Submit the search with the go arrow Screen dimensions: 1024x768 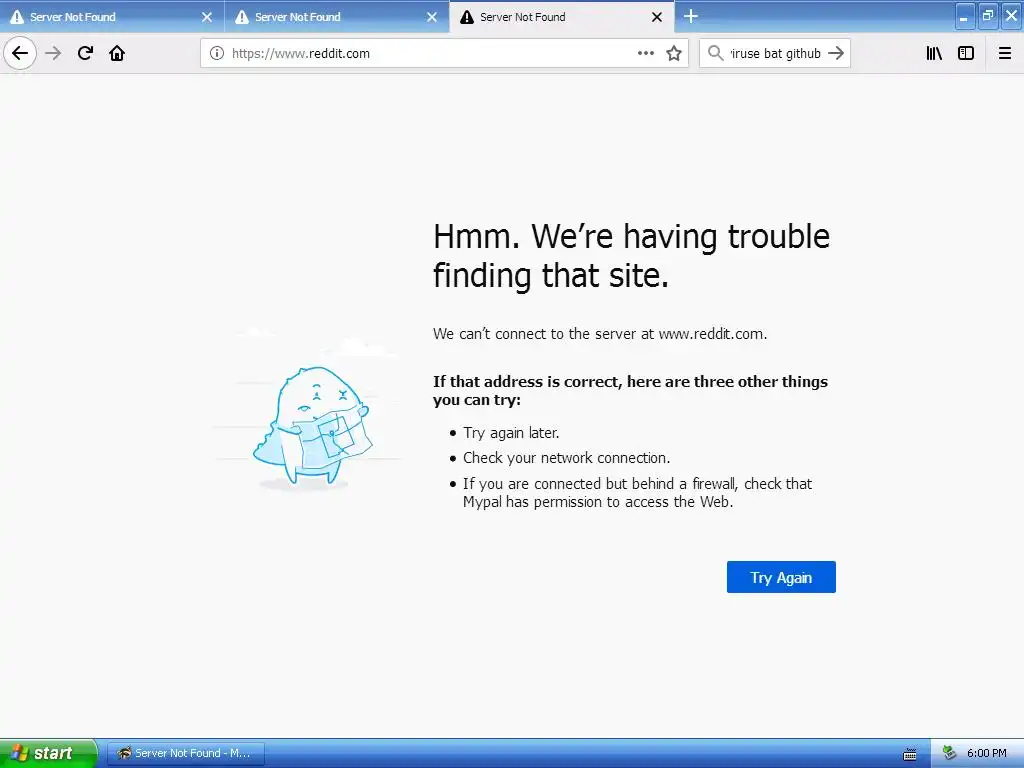(836, 53)
